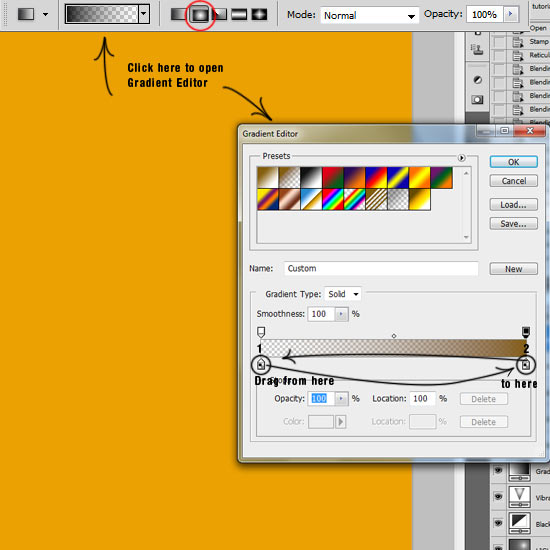The width and height of the screenshot is (550, 550).
Task: Choose the Copper gradient preset
Action: tap(289, 200)
